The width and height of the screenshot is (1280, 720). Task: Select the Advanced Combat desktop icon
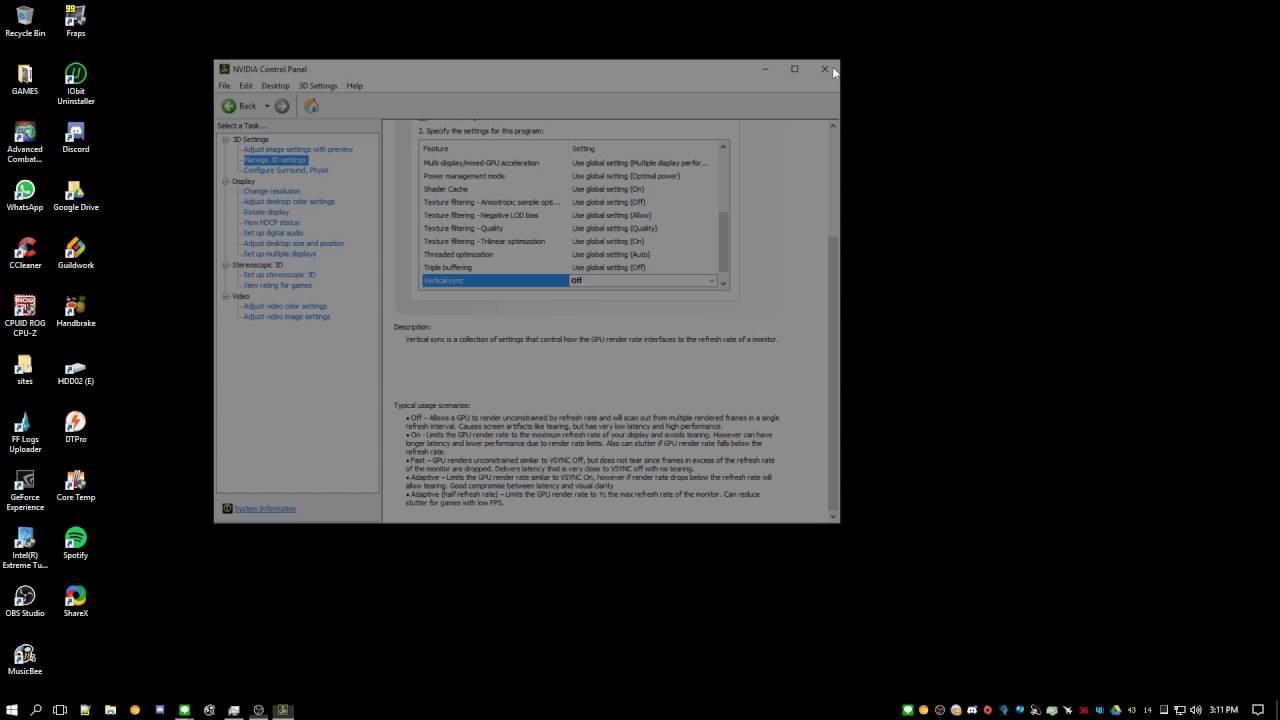25,142
